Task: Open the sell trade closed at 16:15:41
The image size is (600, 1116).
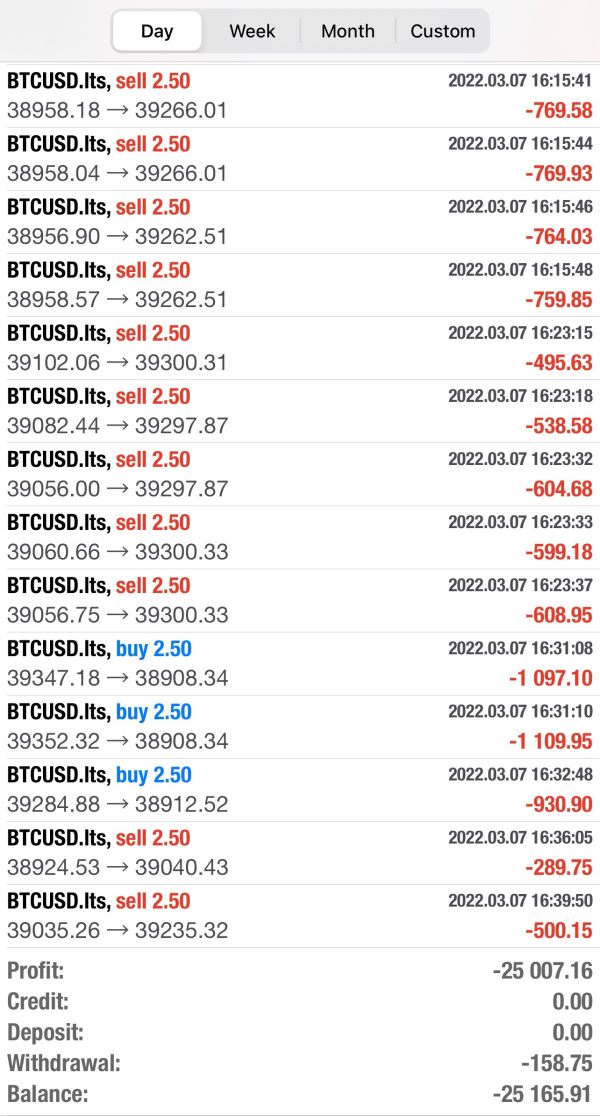Action: [300, 96]
